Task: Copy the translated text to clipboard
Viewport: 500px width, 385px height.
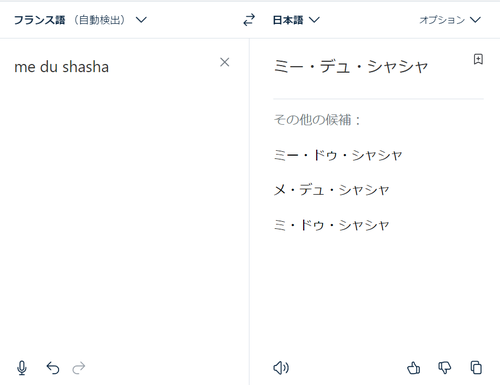Action: click(476, 368)
